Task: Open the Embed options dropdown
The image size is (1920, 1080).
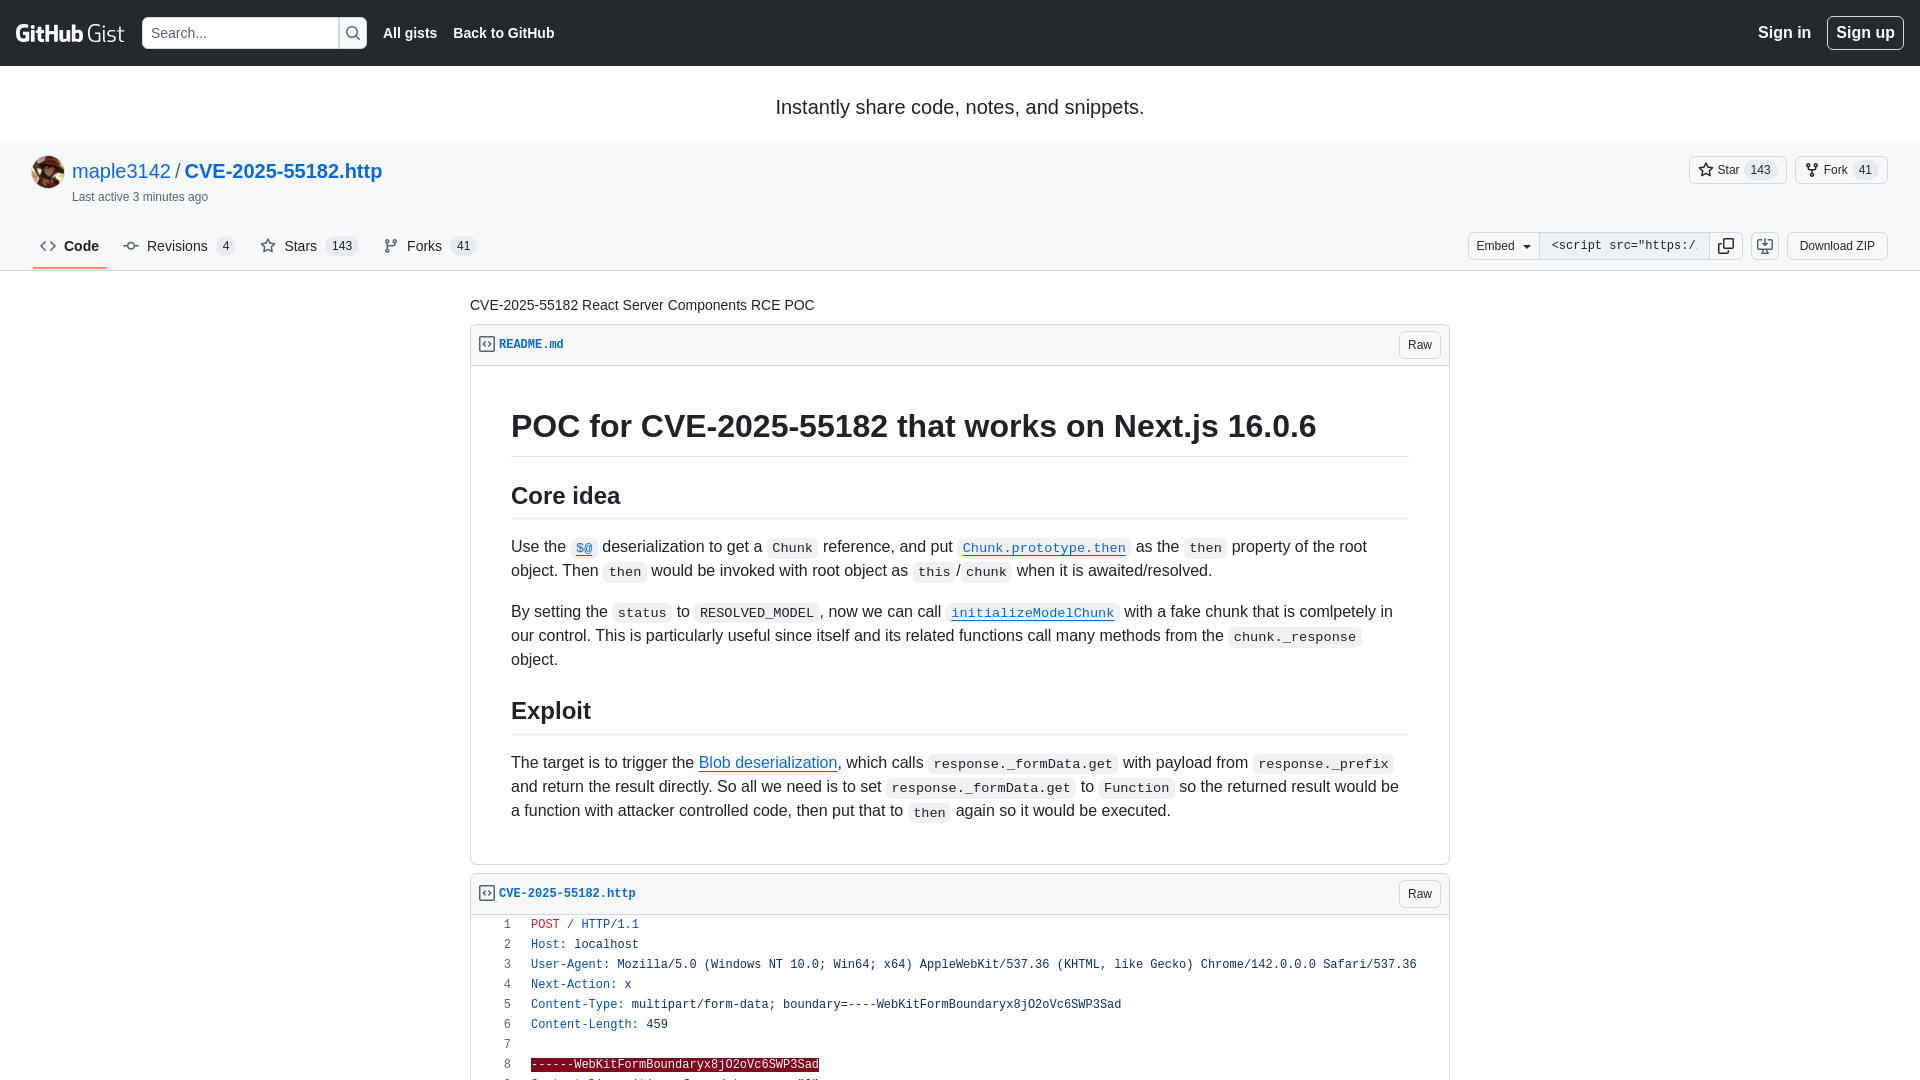Action: (x=1502, y=246)
